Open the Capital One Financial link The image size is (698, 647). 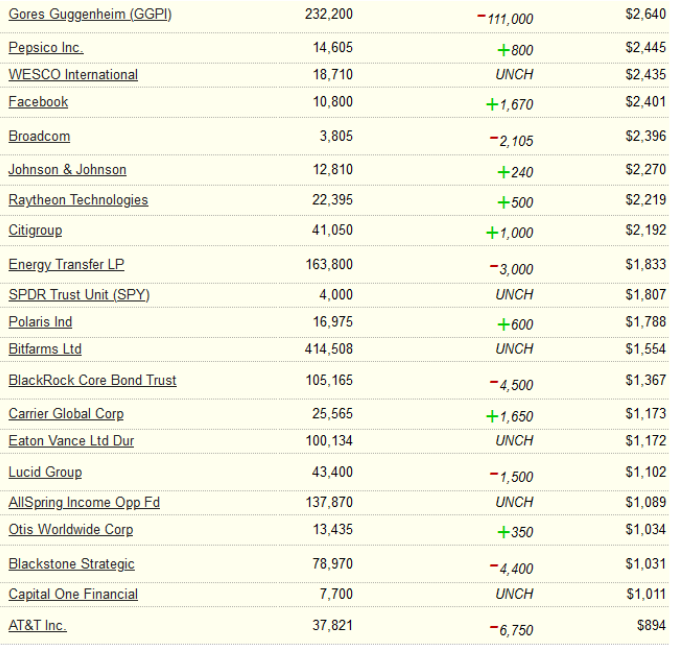pyautogui.click(x=73, y=594)
